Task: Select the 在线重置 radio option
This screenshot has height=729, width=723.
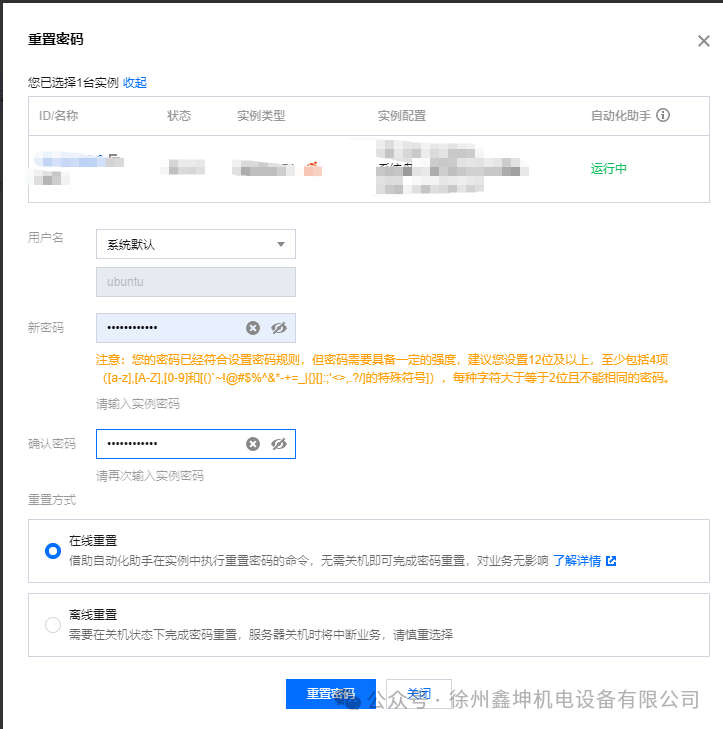Action: pyautogui.click(x=53, y=551)
